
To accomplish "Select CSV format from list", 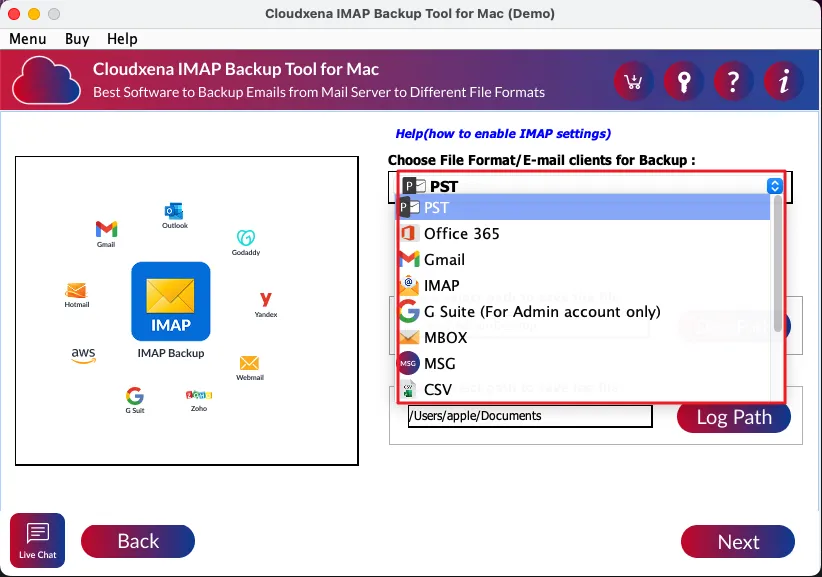I will pyautogui.click(x=437, y=389).
